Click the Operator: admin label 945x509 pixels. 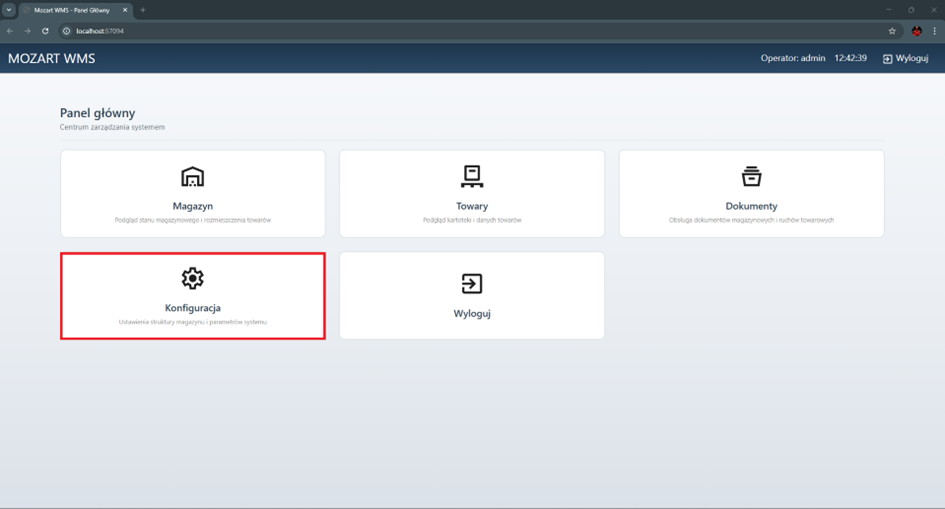[x=792, y=59]
